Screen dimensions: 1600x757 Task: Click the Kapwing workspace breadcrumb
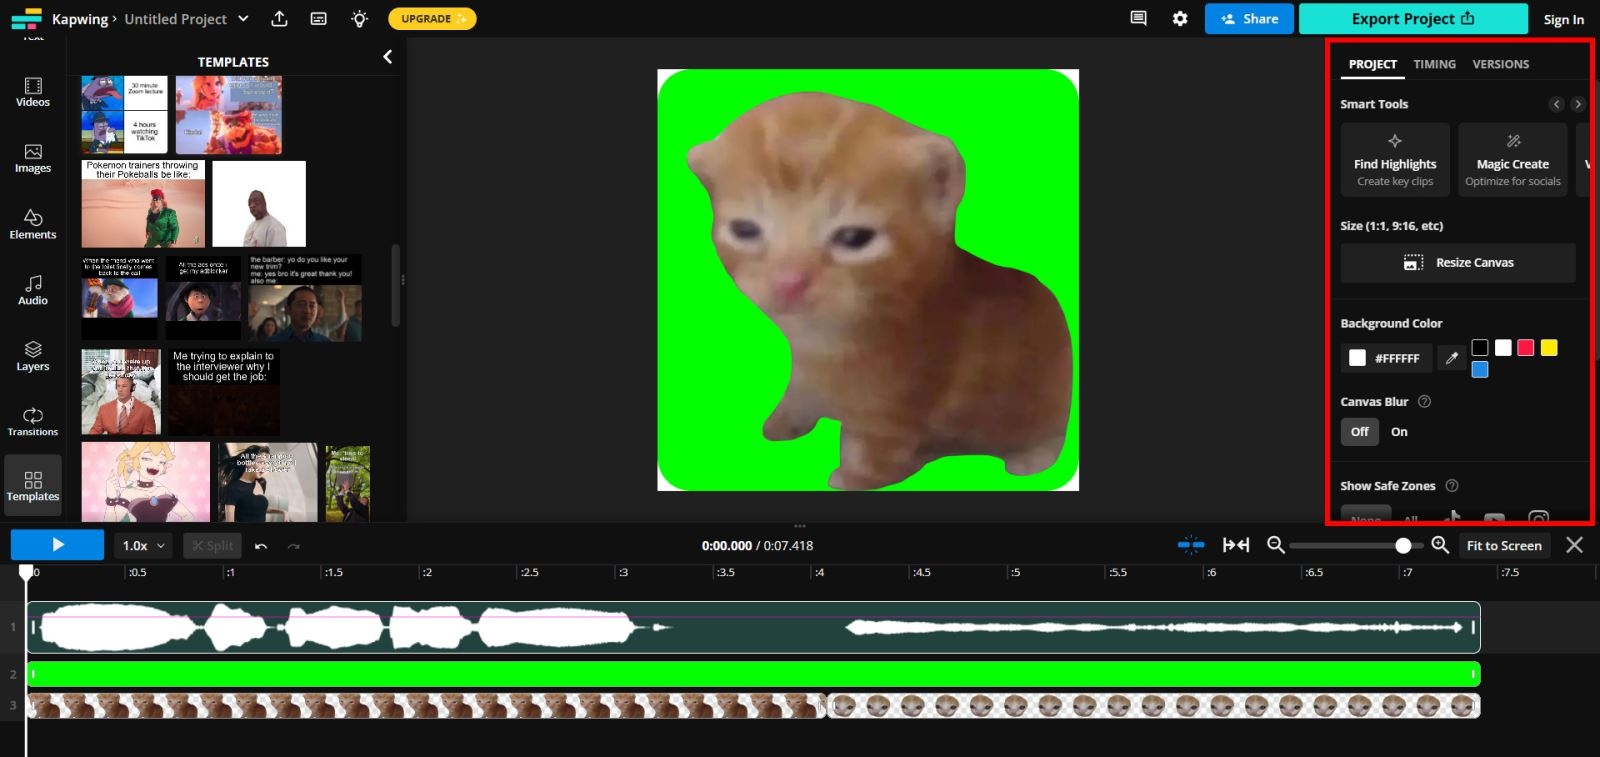[x=80, y=19]
